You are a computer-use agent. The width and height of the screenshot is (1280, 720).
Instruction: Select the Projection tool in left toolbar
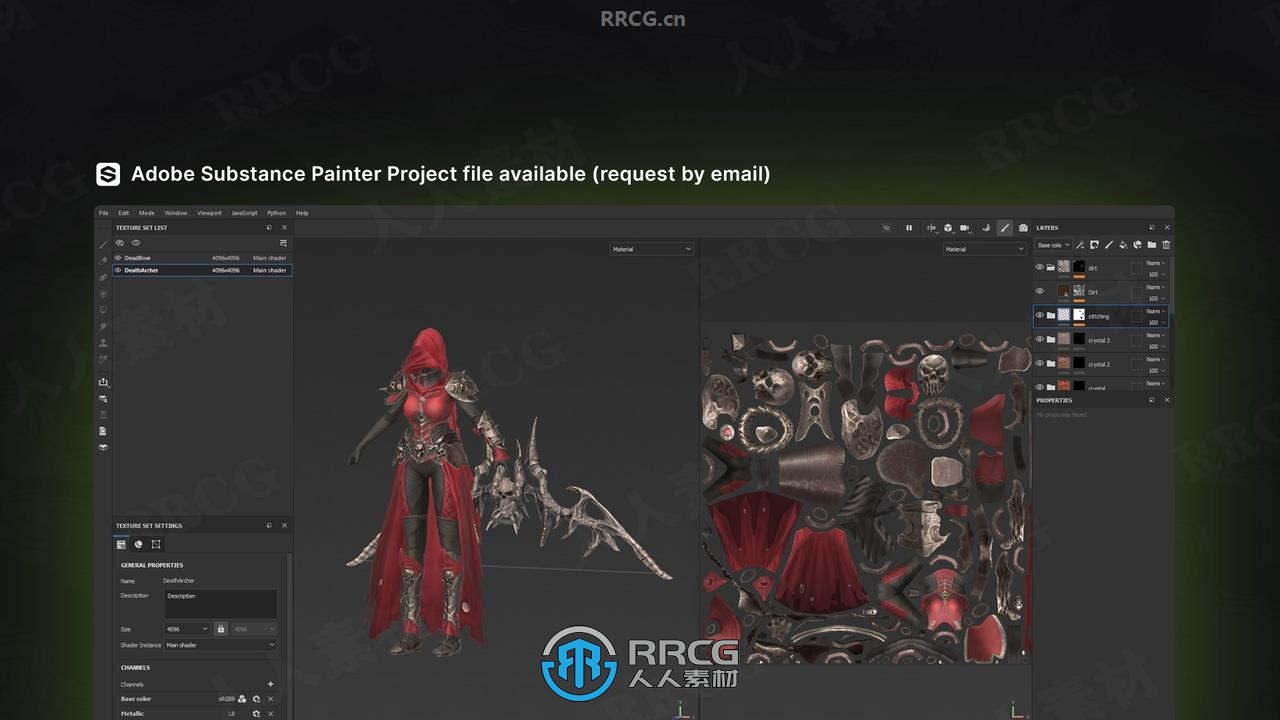(103, 278)
